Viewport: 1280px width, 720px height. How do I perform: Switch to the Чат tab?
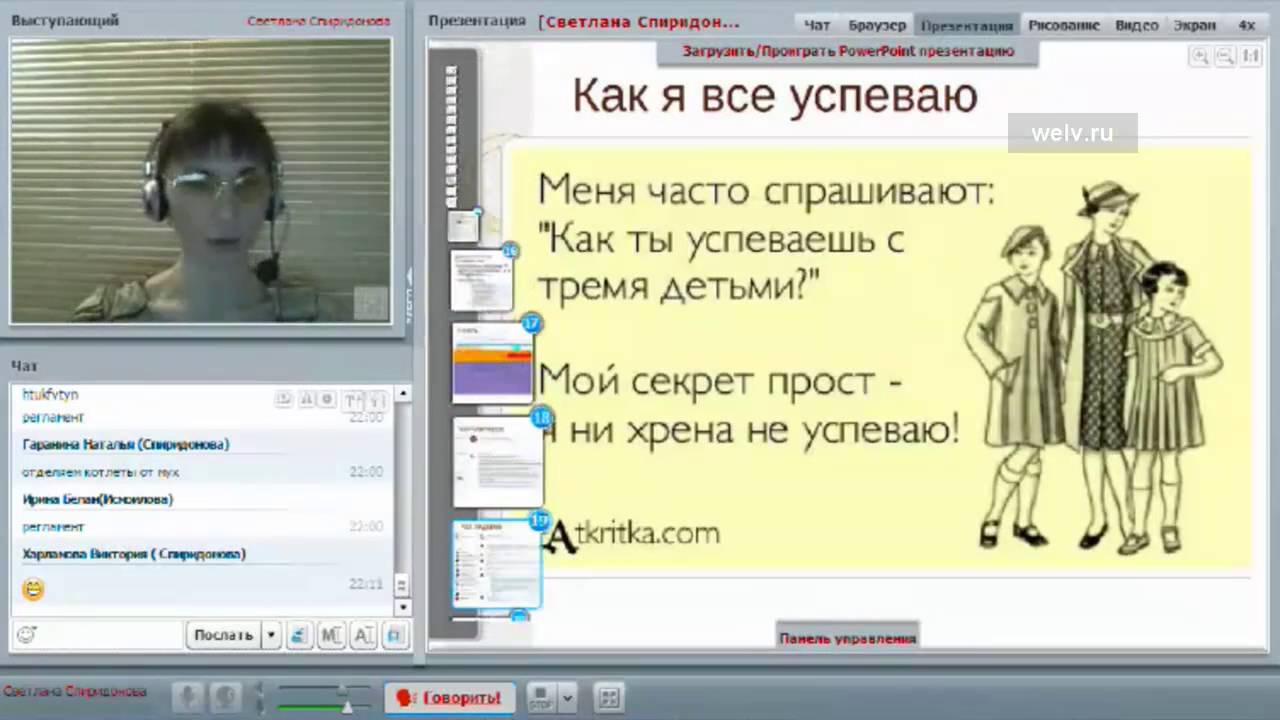pos(817,25)
